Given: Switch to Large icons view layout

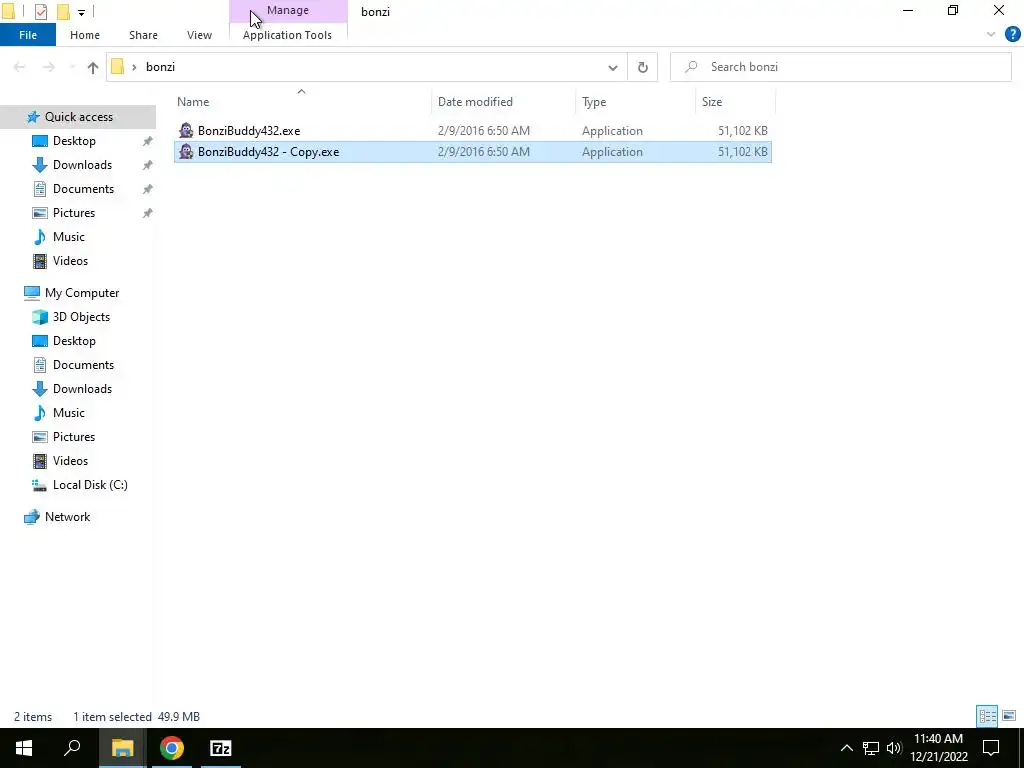Looking at the screenshot, I should 1009,716.
